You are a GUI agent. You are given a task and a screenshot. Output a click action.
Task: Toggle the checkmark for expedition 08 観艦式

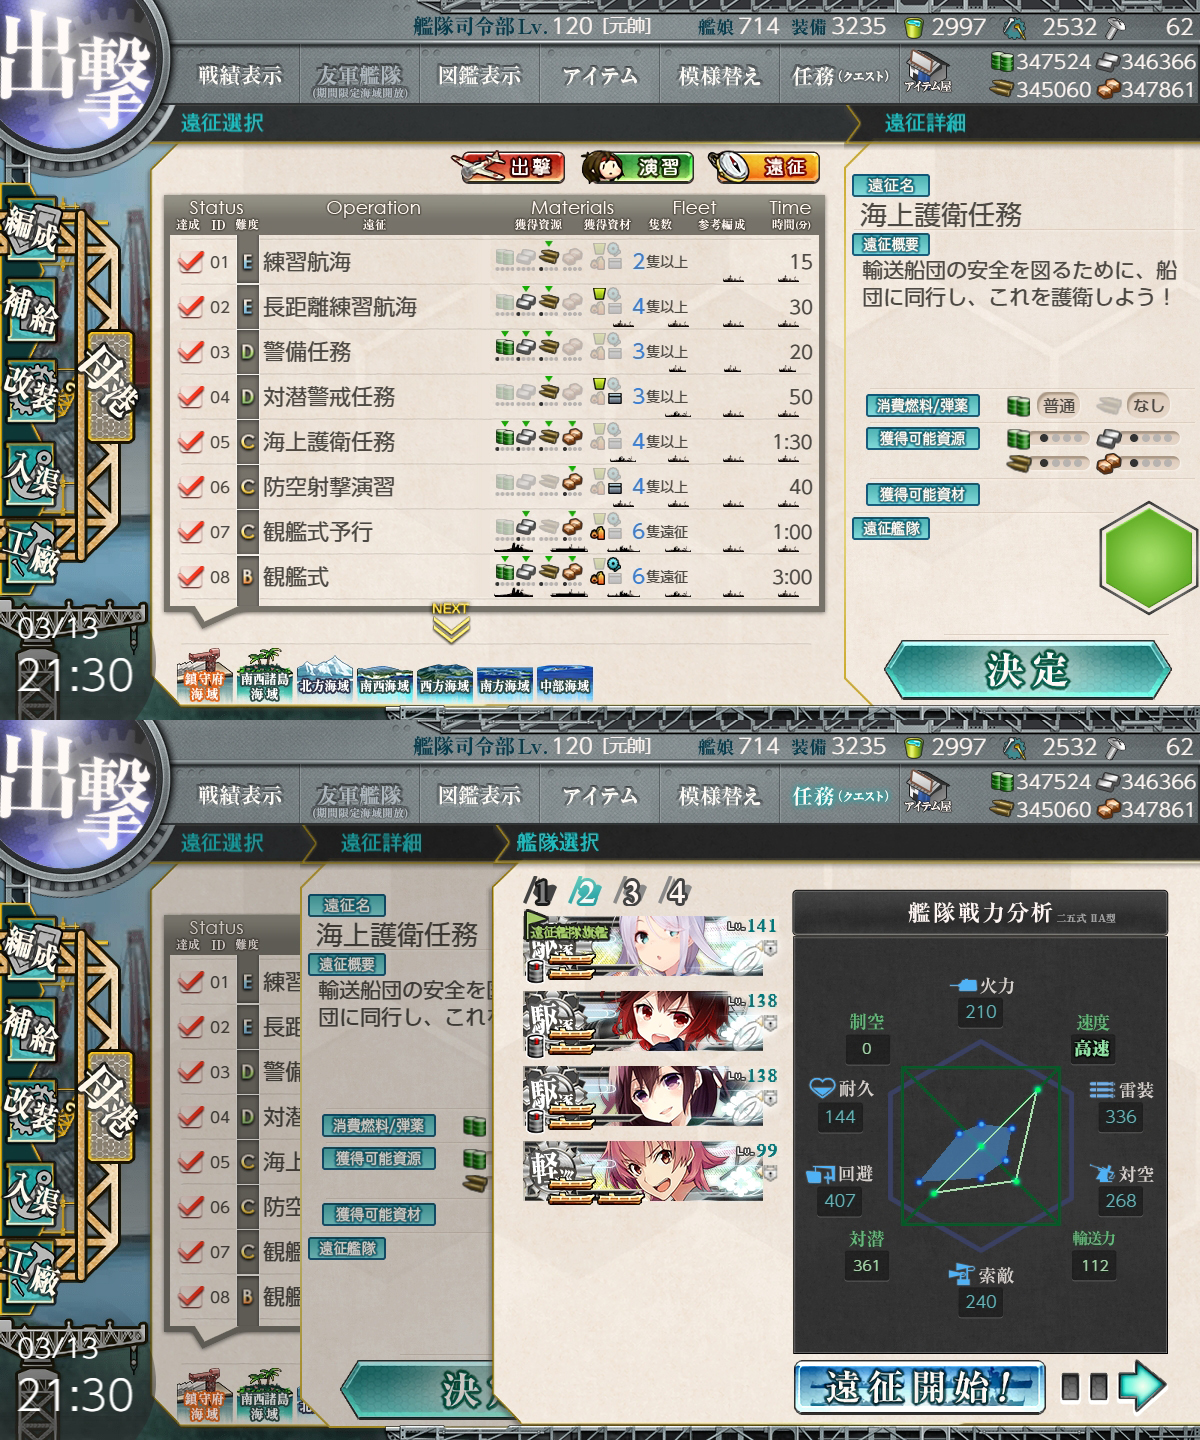coord(190,577)
